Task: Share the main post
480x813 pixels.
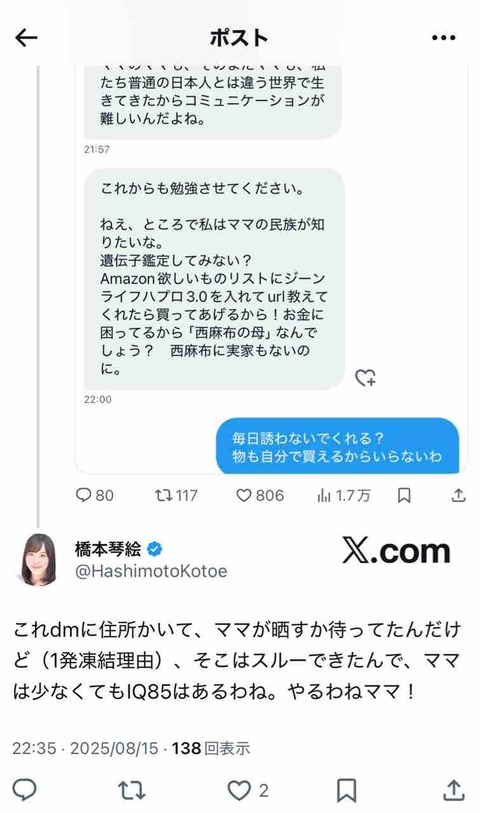Action: 454,790
